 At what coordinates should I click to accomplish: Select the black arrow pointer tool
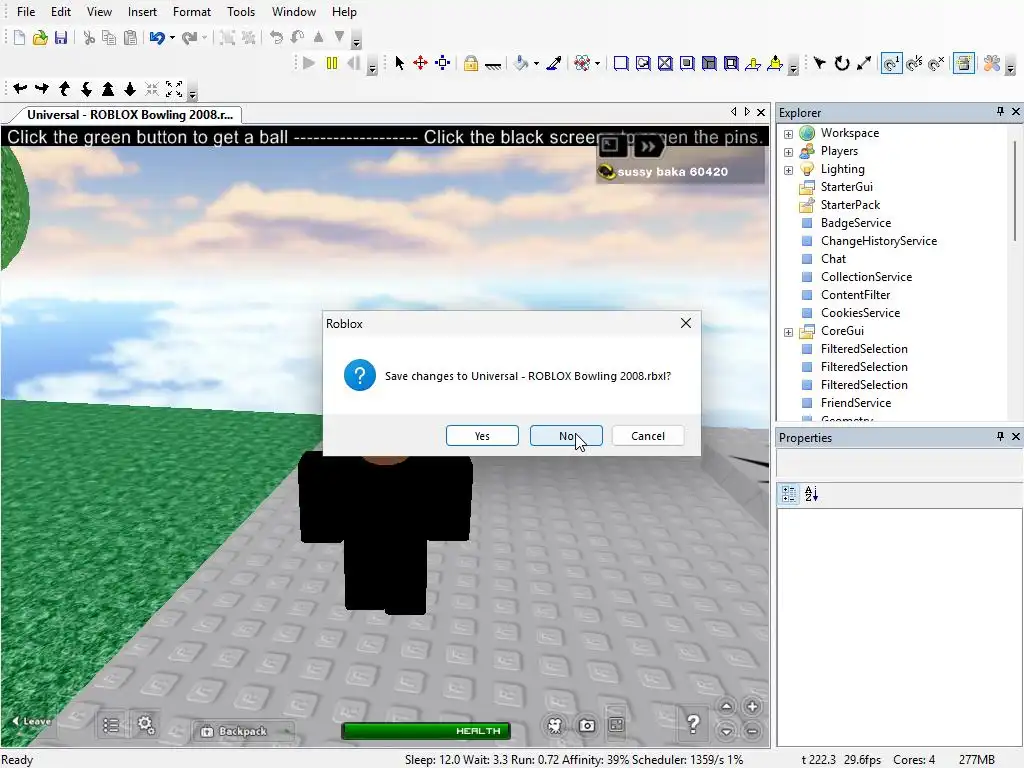coord(399,63)
